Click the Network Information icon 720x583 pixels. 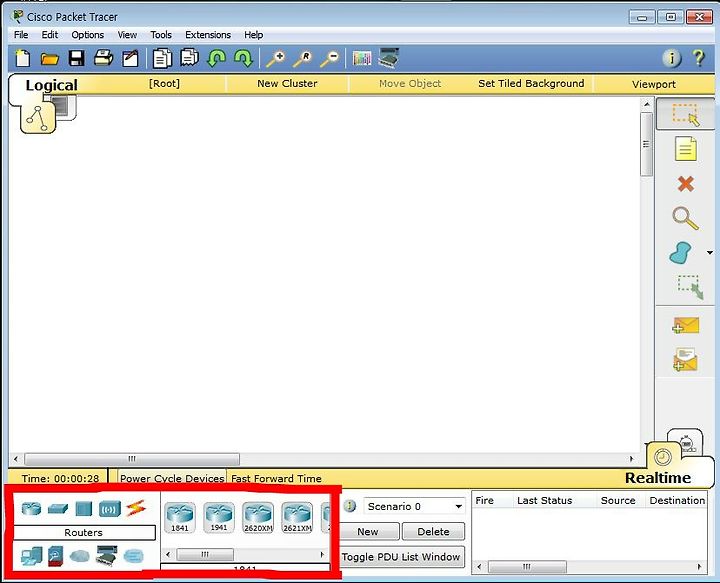tap(671, 58)
